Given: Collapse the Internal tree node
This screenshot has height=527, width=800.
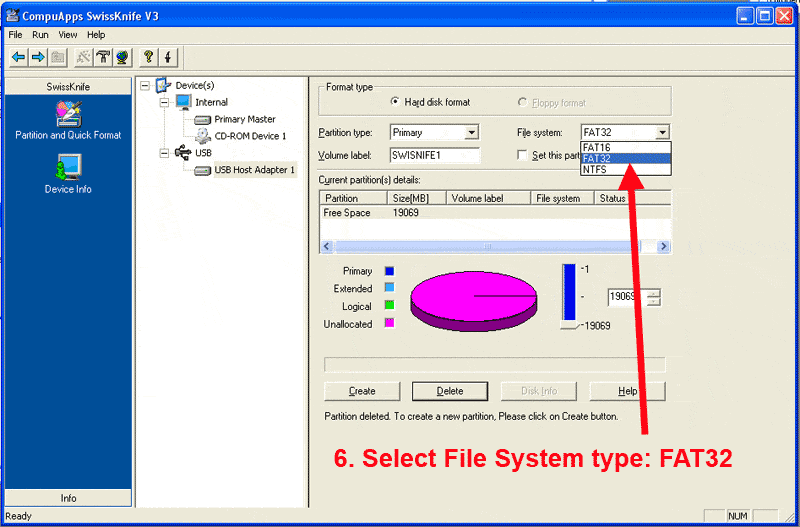Looking at the screenshot, I should (x=164, y=103).
